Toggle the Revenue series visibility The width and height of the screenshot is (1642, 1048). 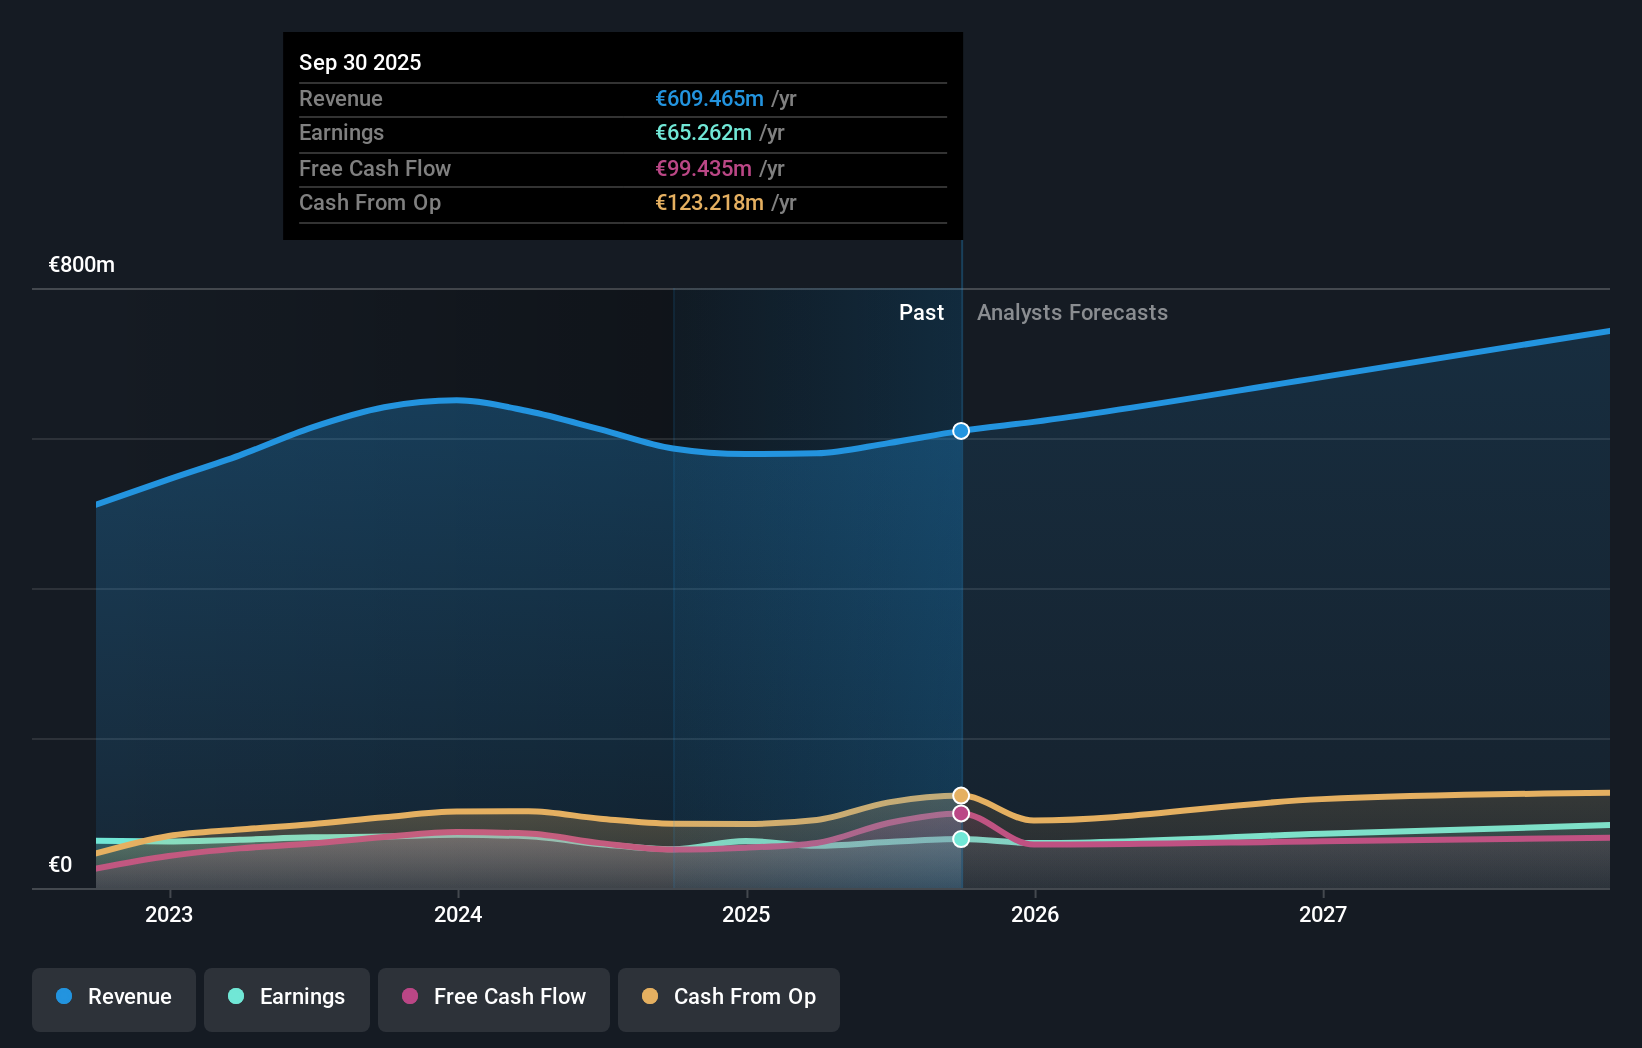pyautogui.click(x=113, y=997)
